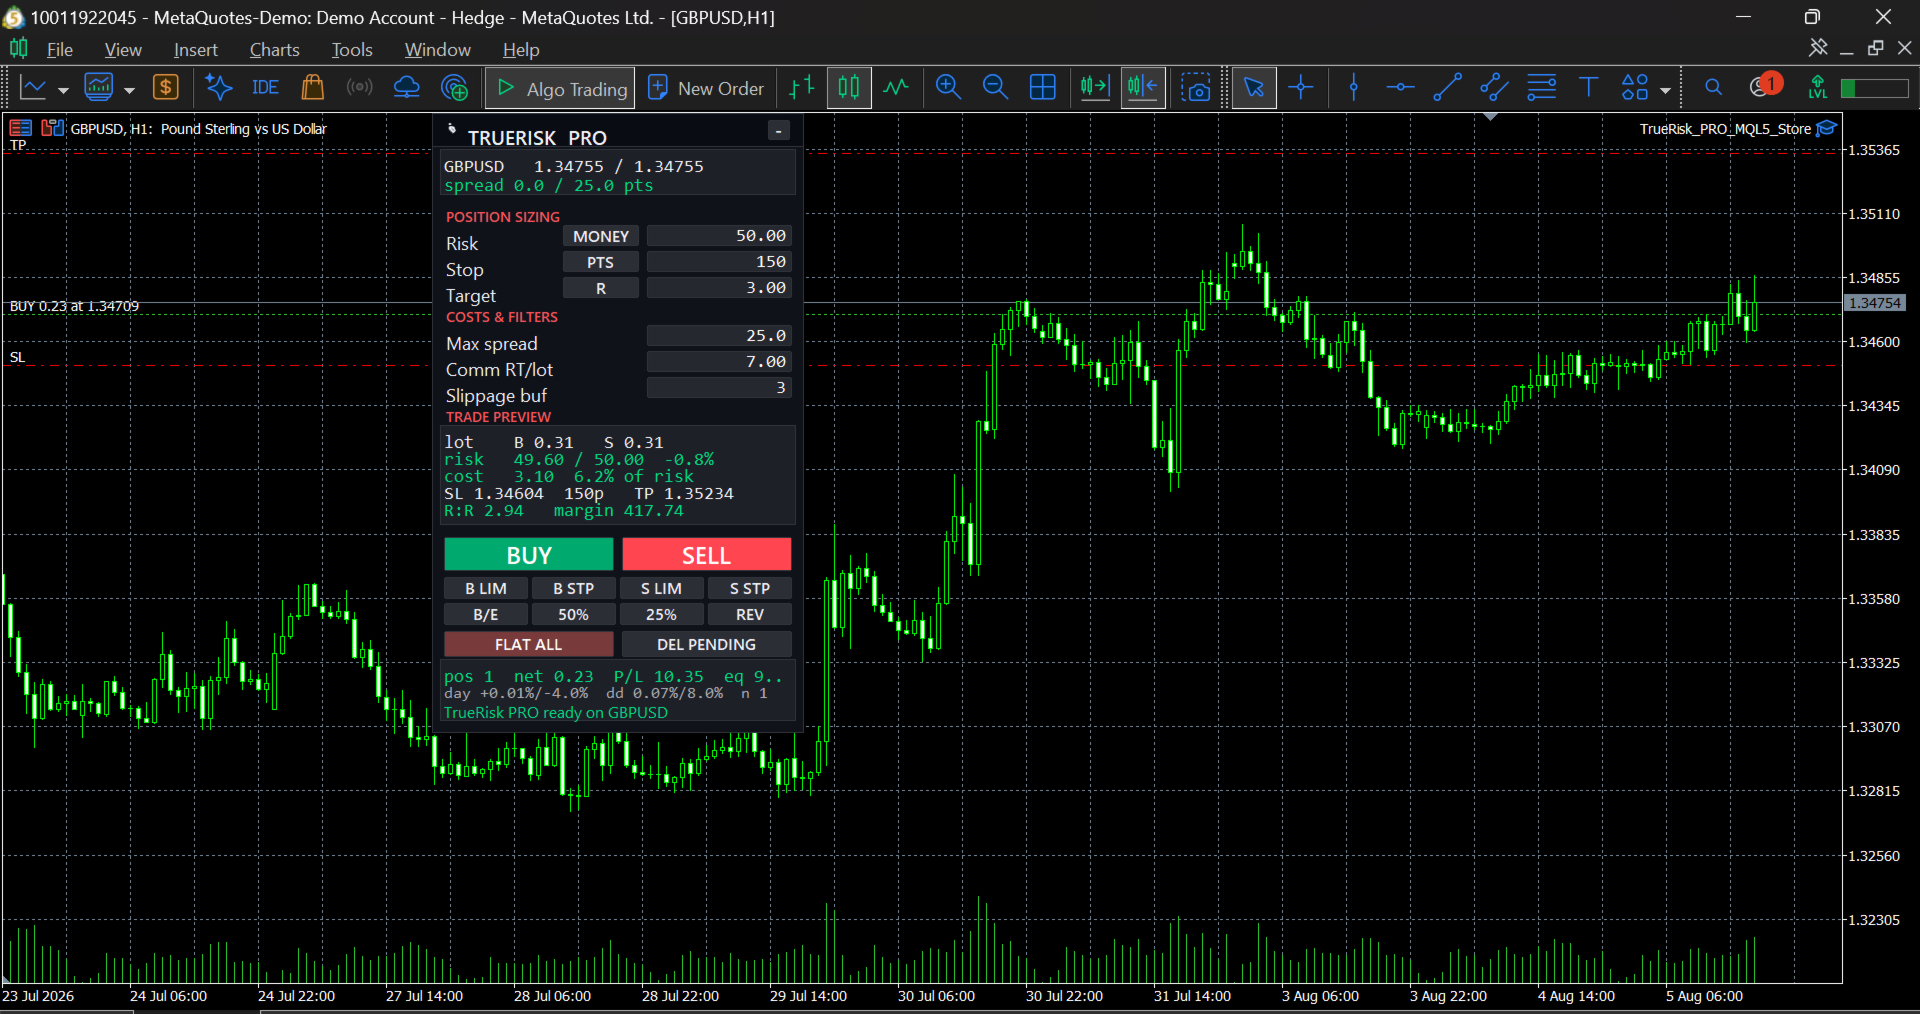Click the B LIM buy limit button

tap(486, 589)
